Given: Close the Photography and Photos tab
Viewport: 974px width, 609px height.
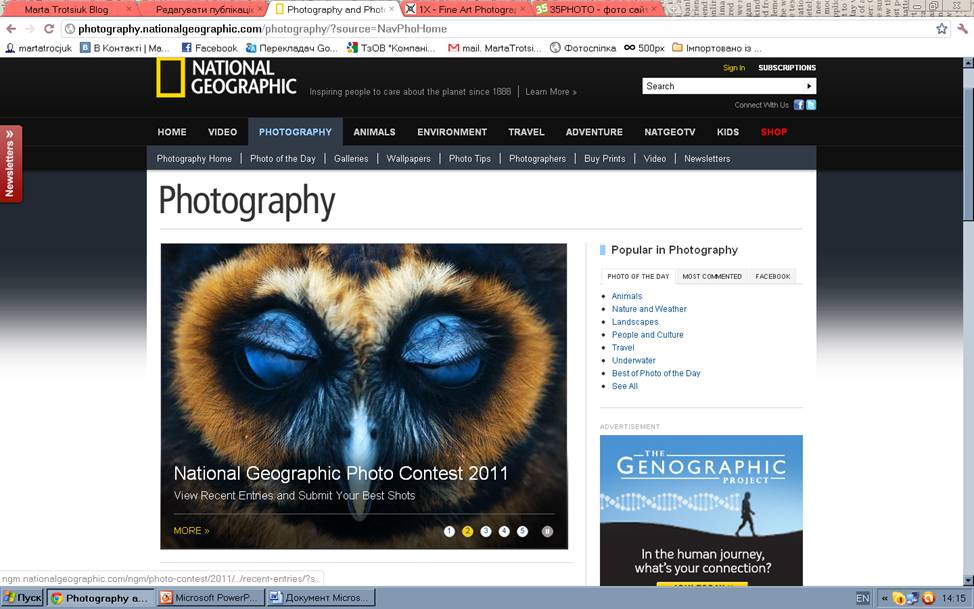Looking at the screenshot, I should 391,9.
